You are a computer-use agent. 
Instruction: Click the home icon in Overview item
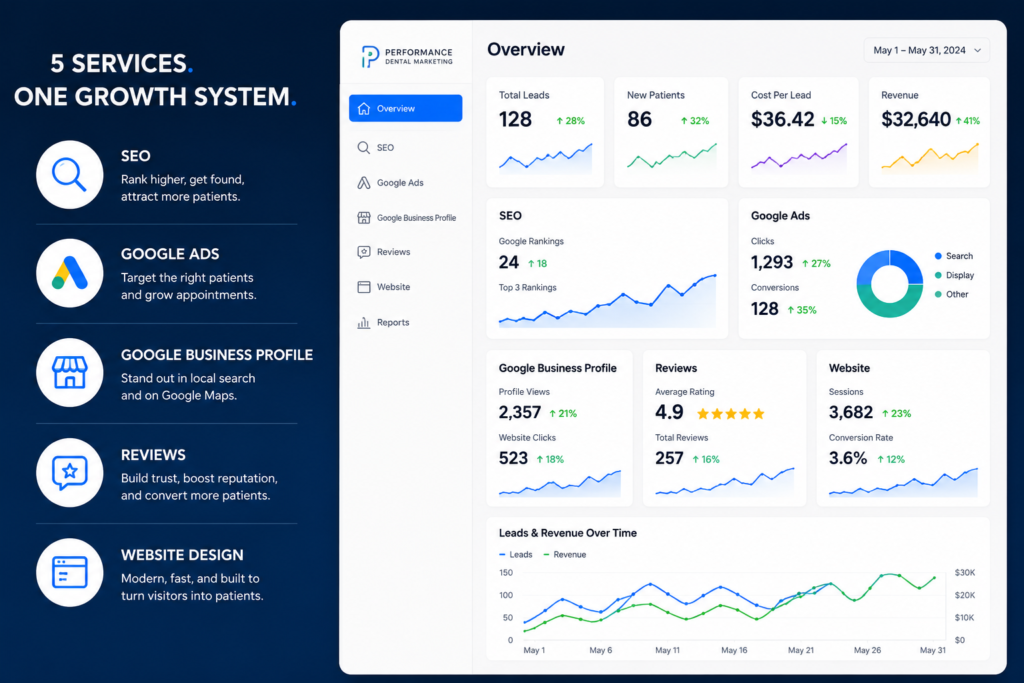tap(364, 108)
